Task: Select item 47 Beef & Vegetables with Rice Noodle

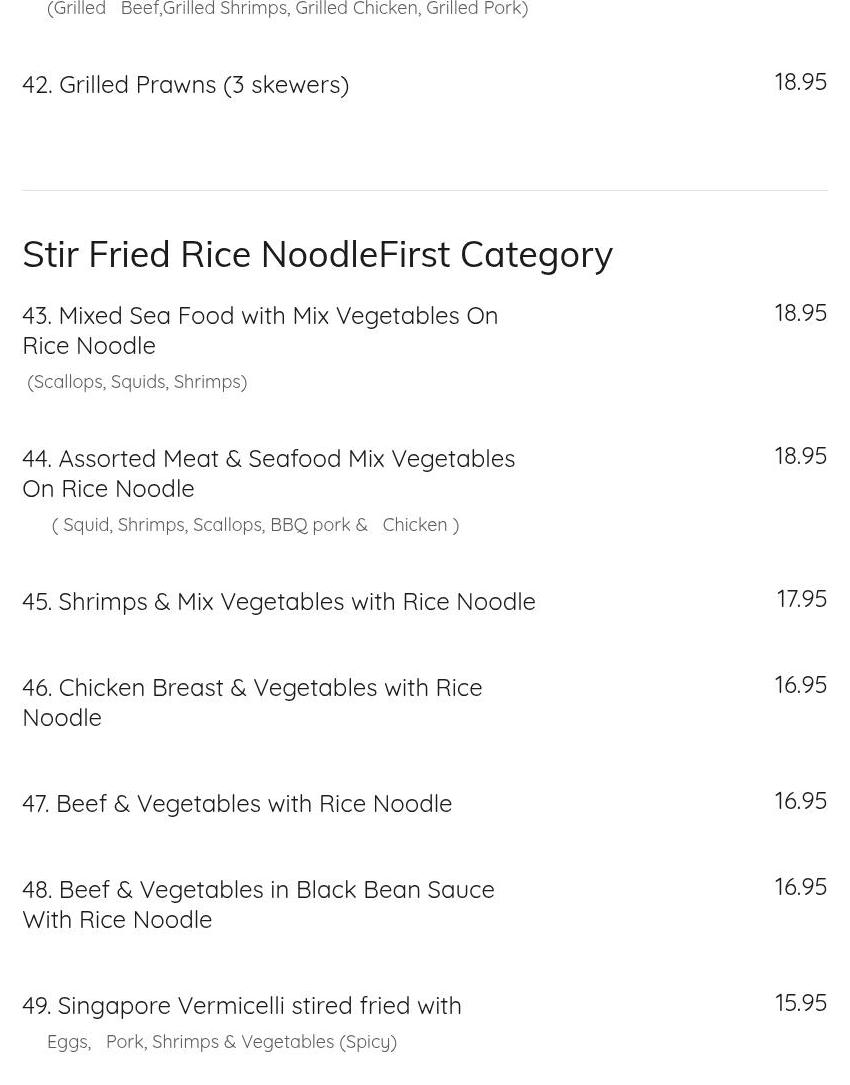Action: pyautogui.click(x=237, y=804)
